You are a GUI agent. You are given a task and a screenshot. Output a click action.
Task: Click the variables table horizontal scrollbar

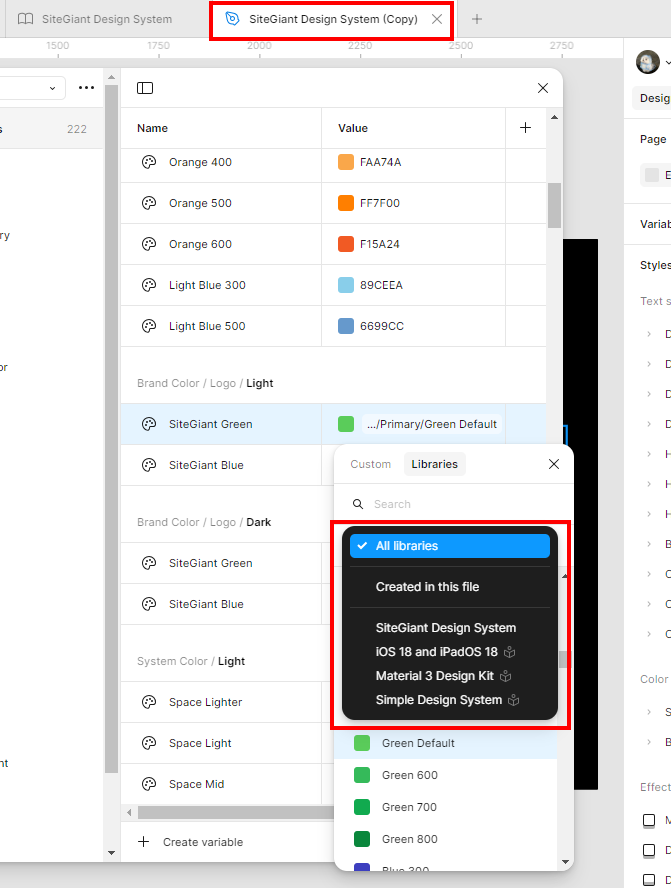click(x=235, y=813)
